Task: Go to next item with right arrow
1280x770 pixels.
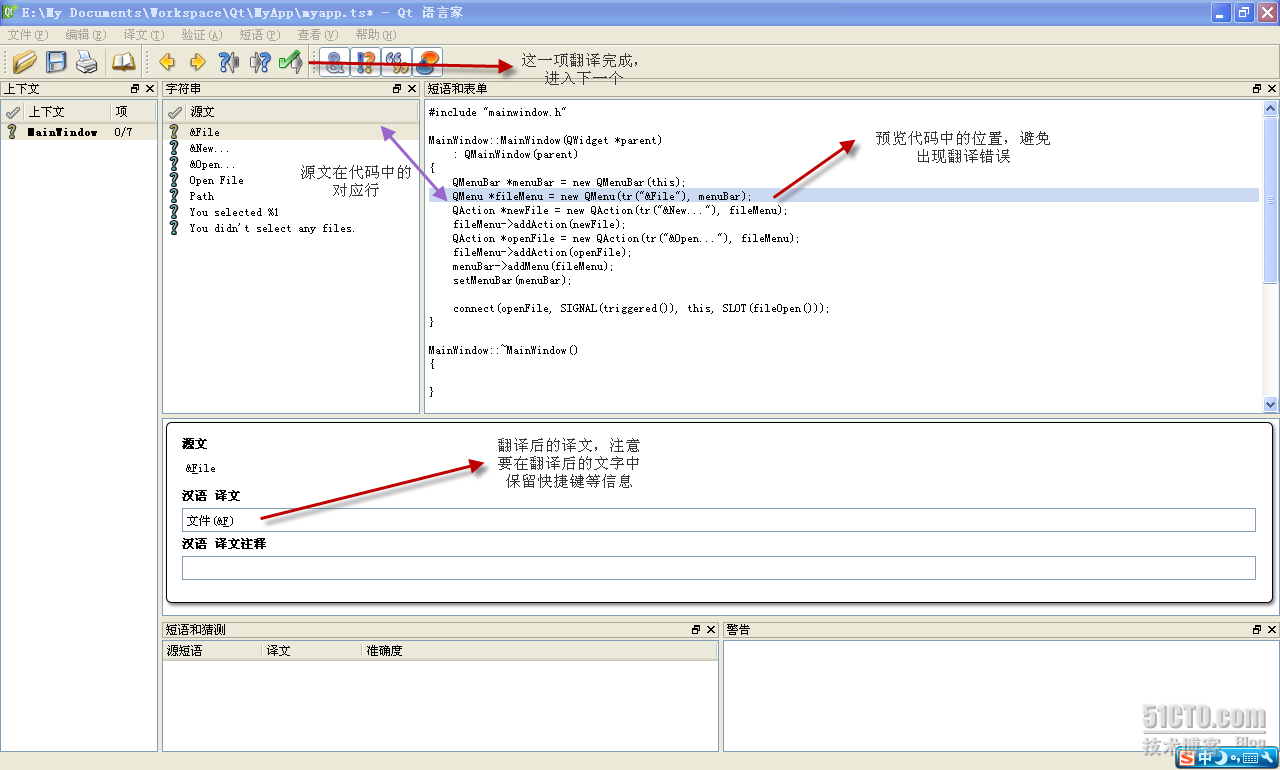Action: (198, 62)
